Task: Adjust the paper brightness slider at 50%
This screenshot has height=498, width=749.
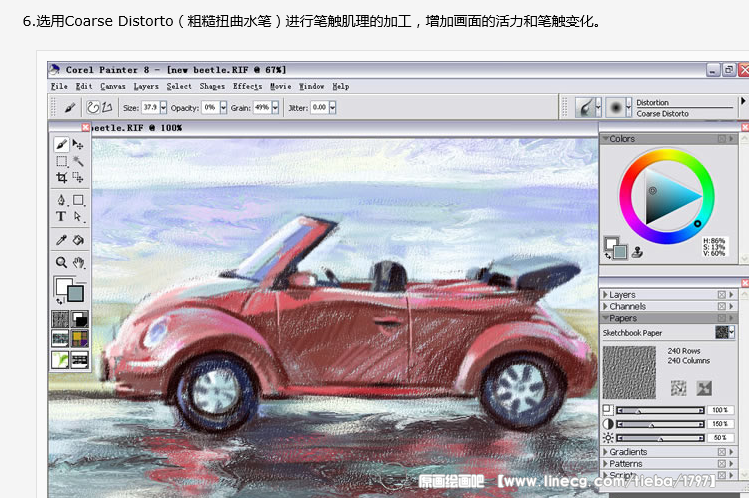Action: [x=660, y=438]
